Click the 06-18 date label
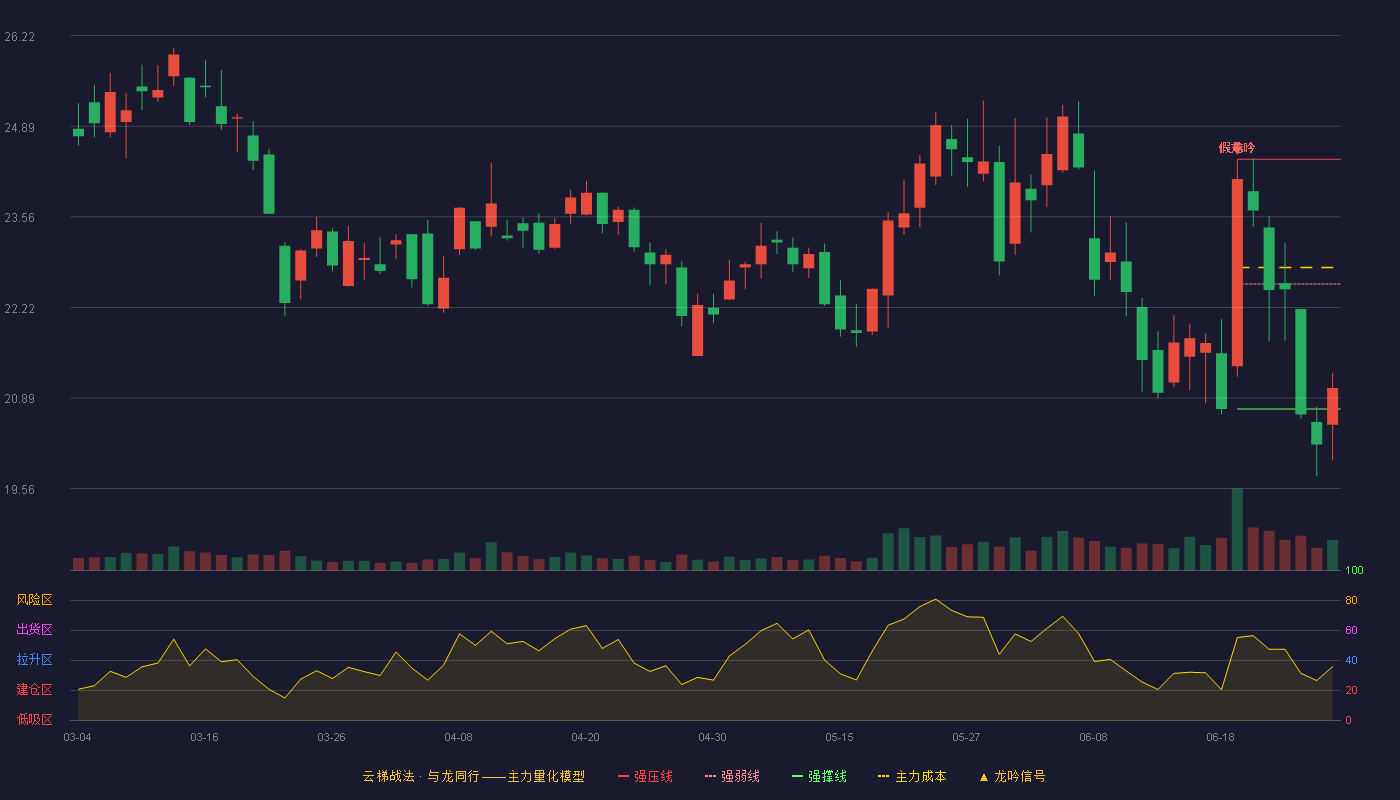This screenshot has width=1400, height=800. click(1220, 737)
